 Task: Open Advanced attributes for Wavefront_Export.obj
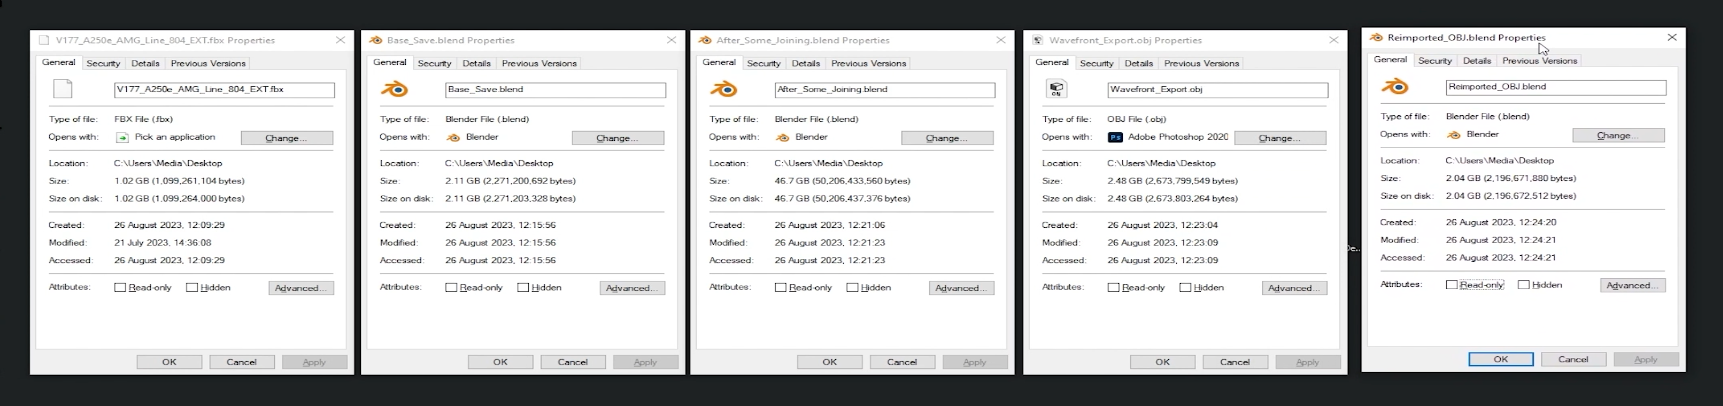pyautogui.click(x=1292, y=288)
